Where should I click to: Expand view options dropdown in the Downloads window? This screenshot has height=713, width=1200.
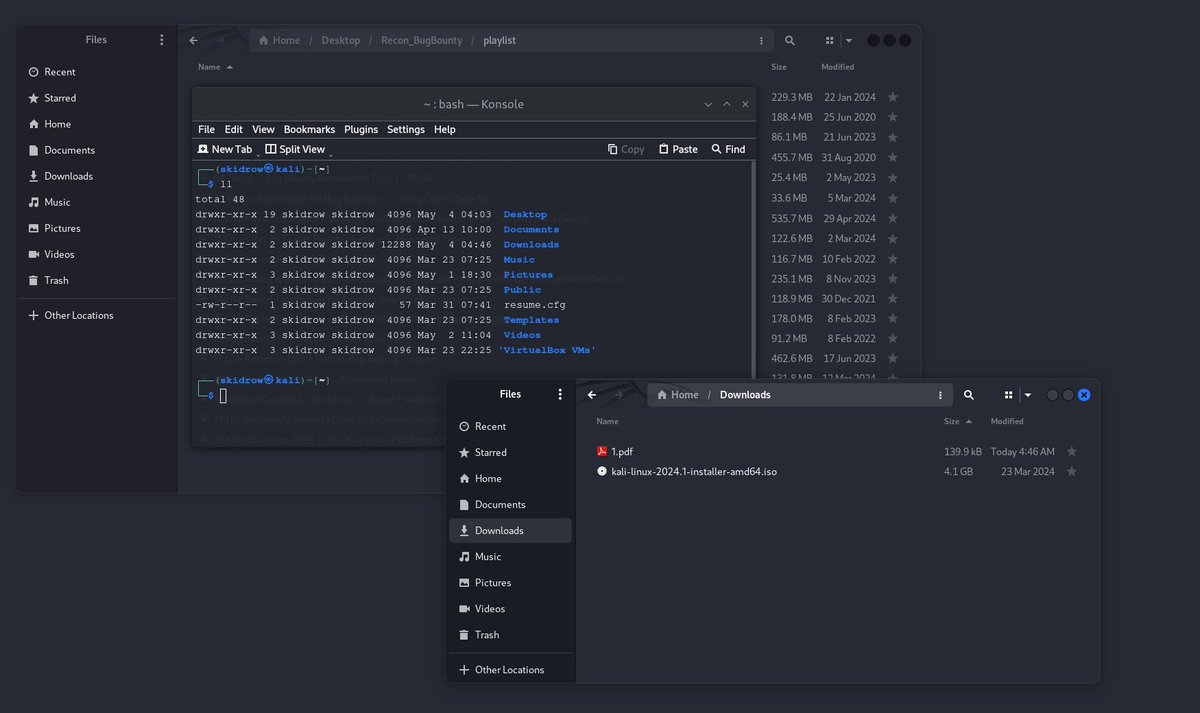point(1027,395)
